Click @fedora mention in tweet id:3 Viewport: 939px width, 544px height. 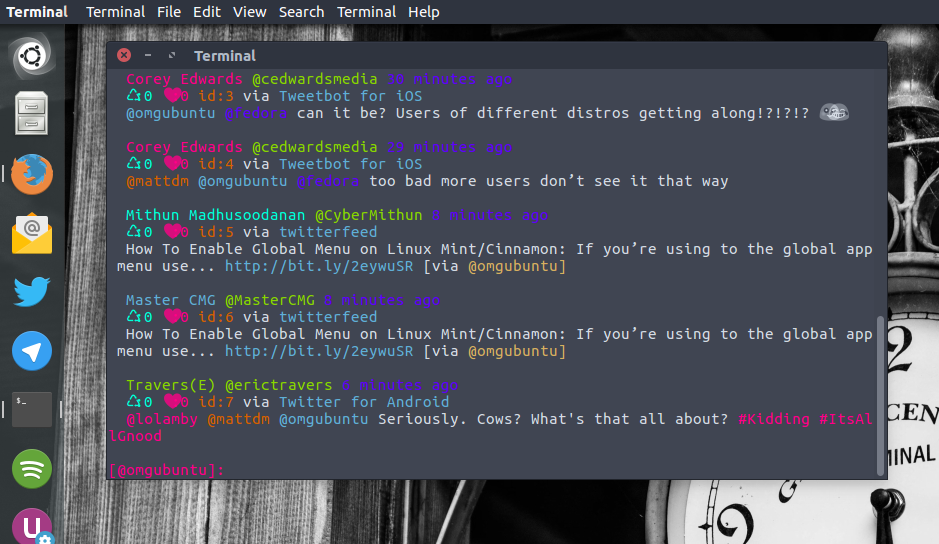point(256,113)
